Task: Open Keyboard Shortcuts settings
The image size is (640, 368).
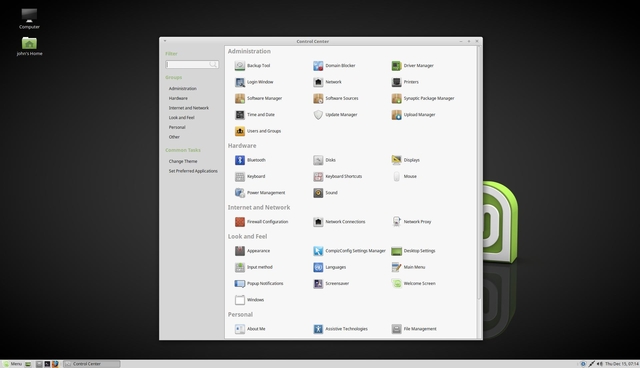Action: (338, 177)
